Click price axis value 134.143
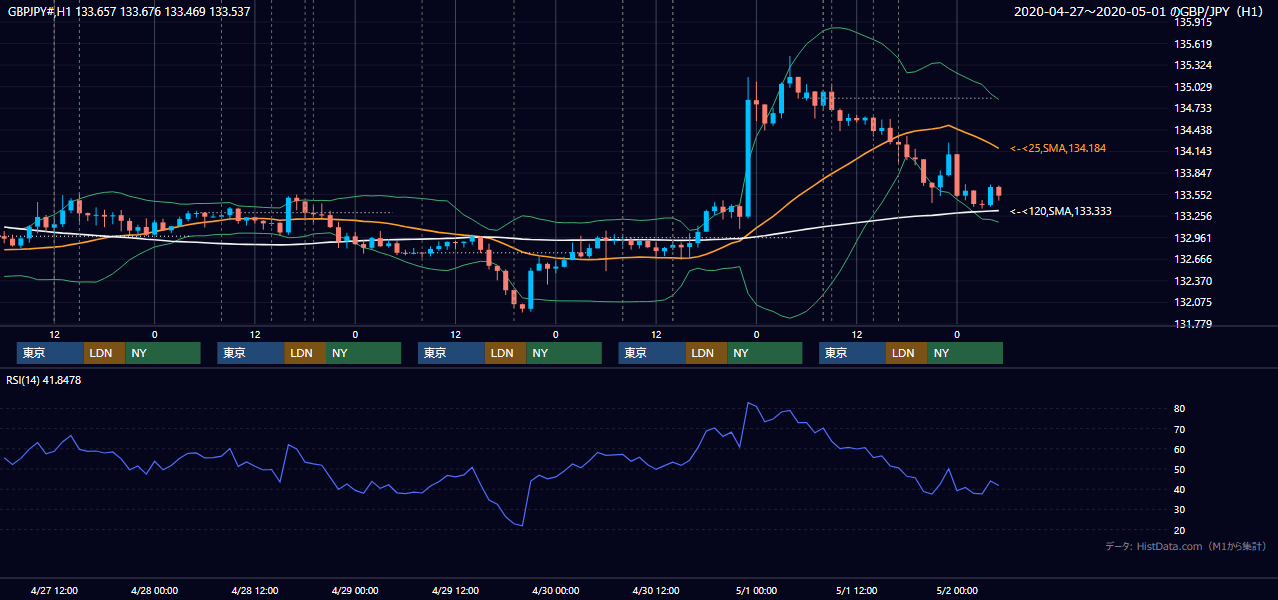Screen dimensions: 1278x600 [1193, 152]
